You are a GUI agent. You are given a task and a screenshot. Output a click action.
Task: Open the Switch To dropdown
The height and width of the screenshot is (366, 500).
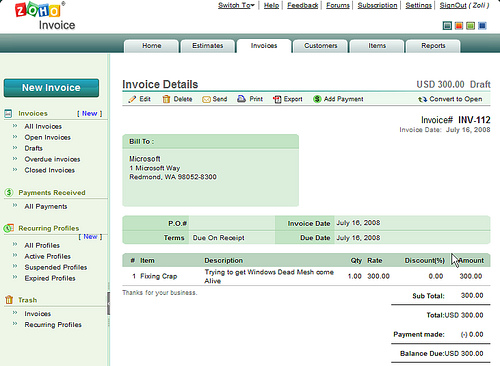point(236,5)
